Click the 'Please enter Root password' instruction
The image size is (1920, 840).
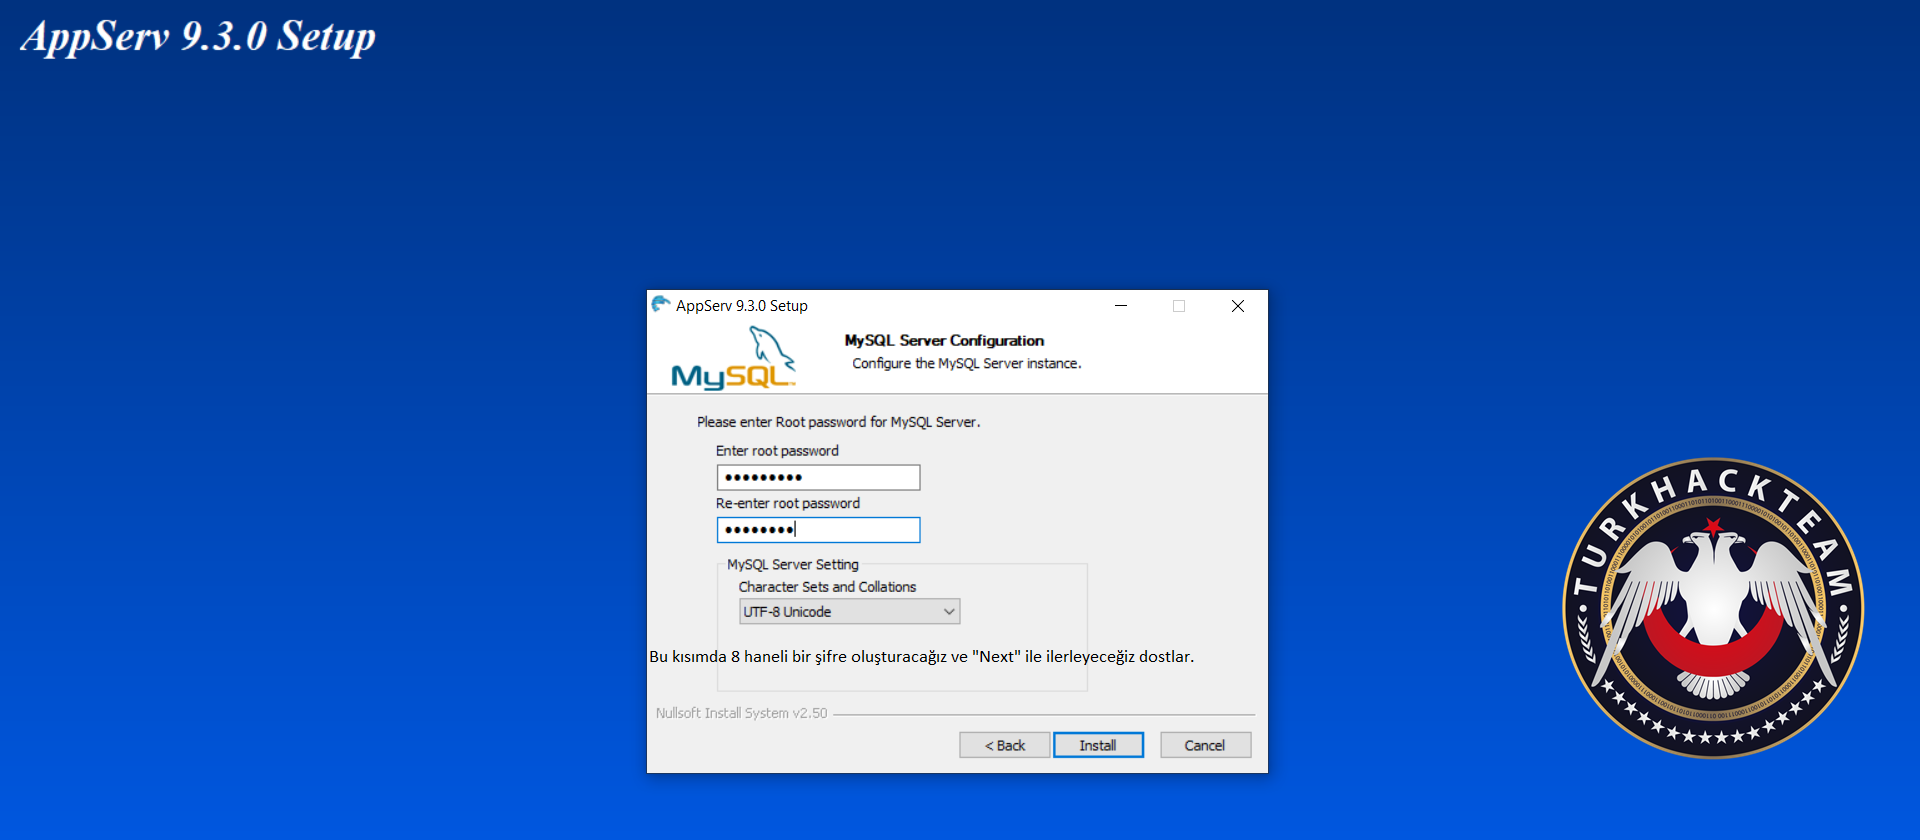[x=838, y=422]
